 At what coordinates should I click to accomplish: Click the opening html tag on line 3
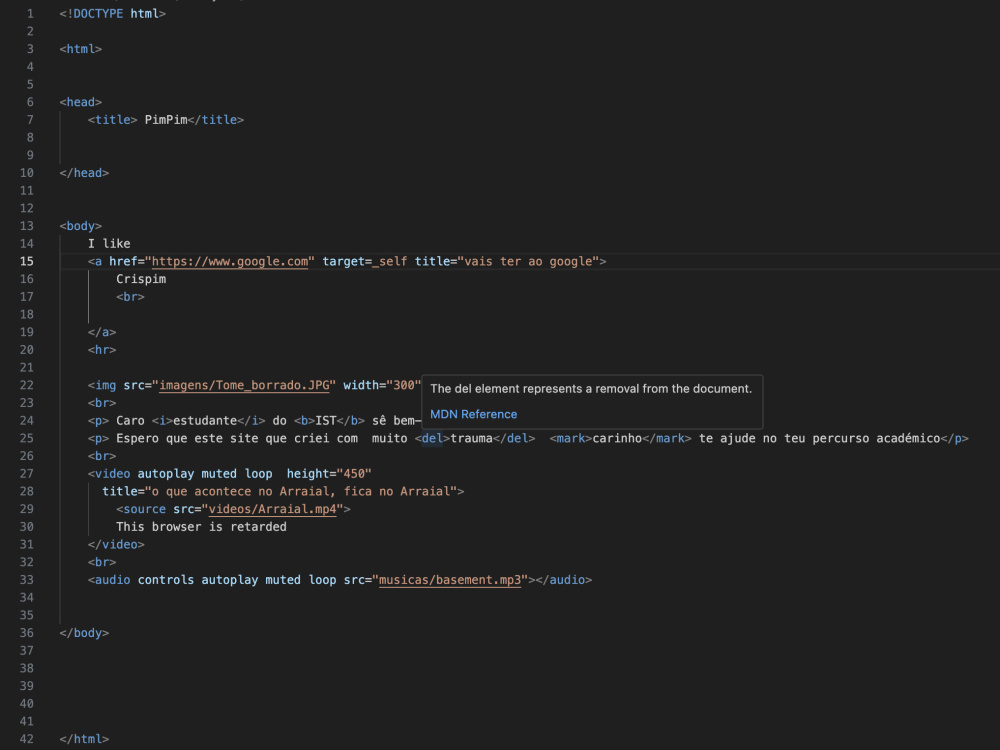click(x=80, y=48)
